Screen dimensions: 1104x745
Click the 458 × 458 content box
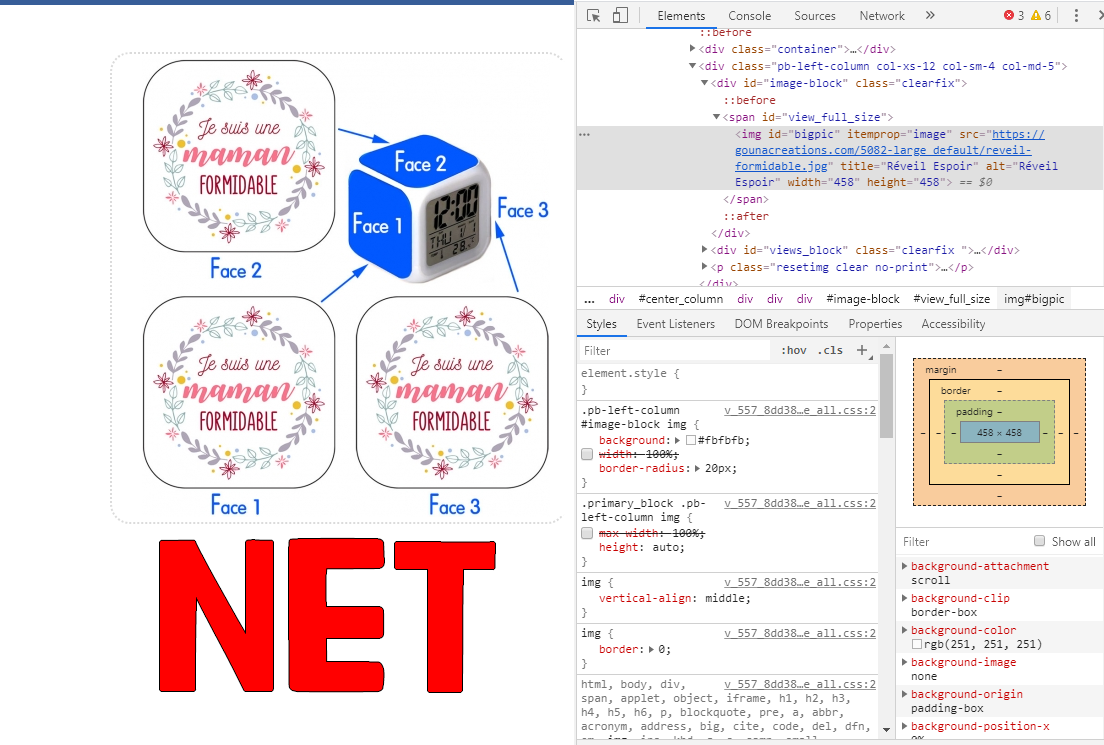(999, 432)
